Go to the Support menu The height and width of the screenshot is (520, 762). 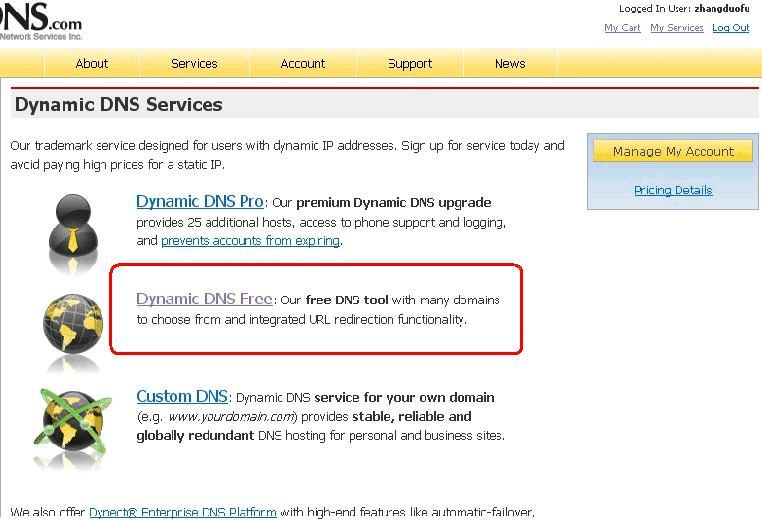click(410, 63)
